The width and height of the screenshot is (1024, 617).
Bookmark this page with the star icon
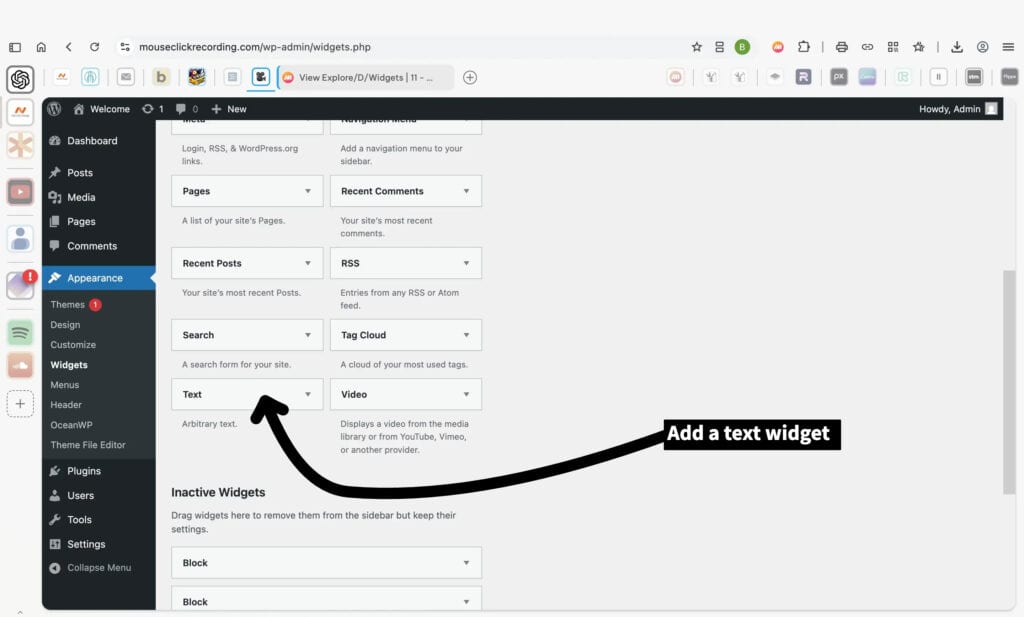click(697, 46)
